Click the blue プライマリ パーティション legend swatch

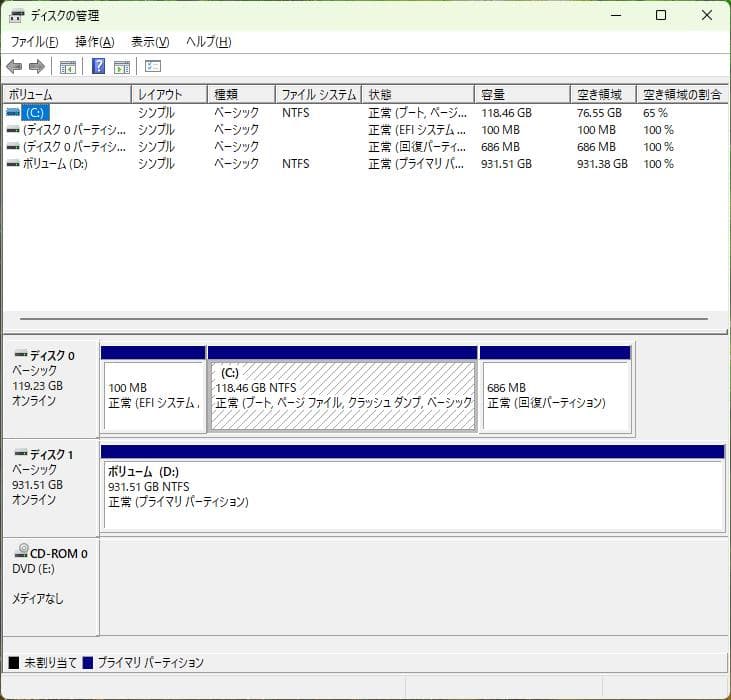pyautogui.click(x=88, y=662)
